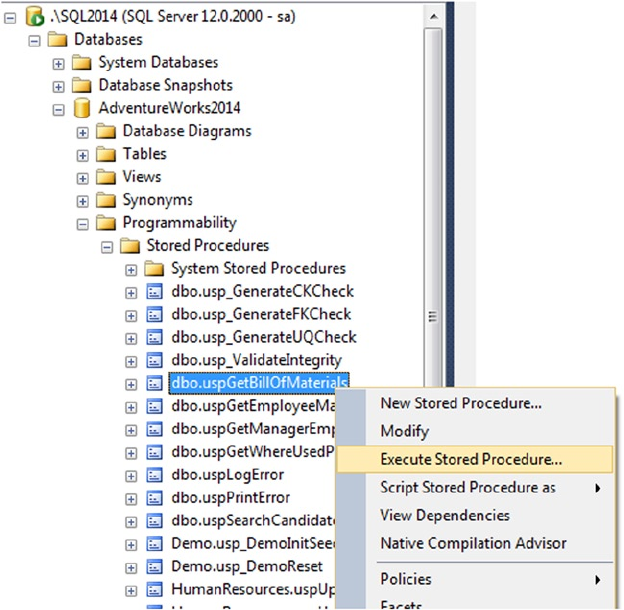Click the procedure icon for uspSearchCandidate

[154, 521]
